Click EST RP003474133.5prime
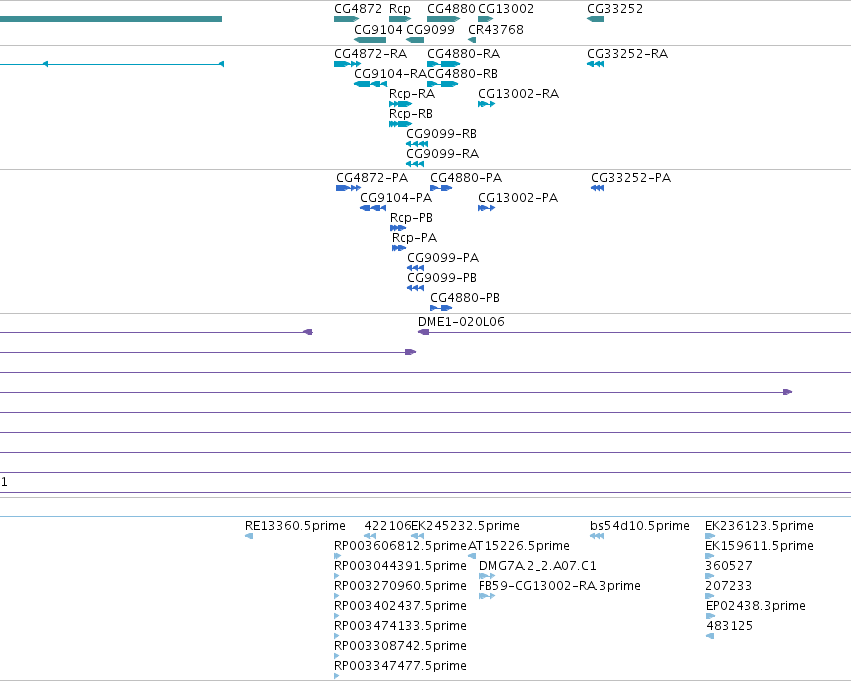Viewport: 851px width, 681px height. (401, 626)
